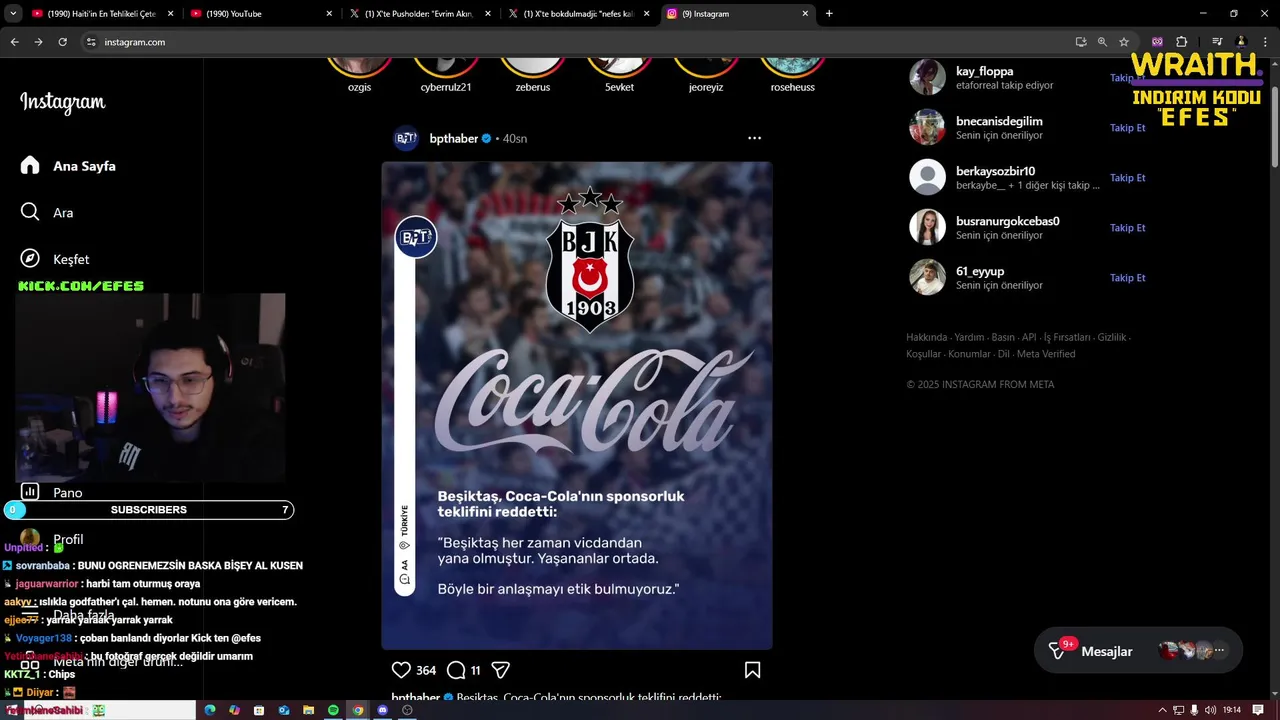The image size is (1280, 720).
Task: Open the Mesajlar floating button
Action: pos(1138,651)
